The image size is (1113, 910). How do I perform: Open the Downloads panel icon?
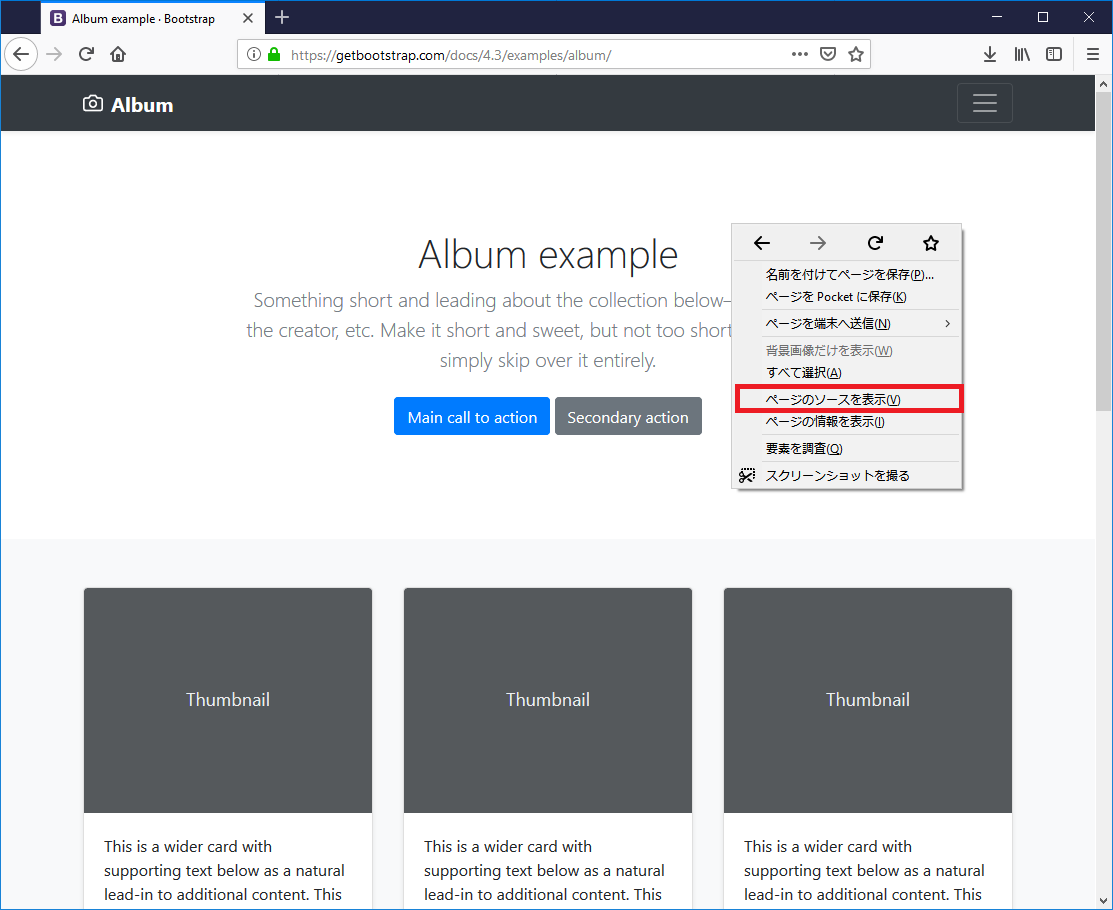[x=989, y=54]
